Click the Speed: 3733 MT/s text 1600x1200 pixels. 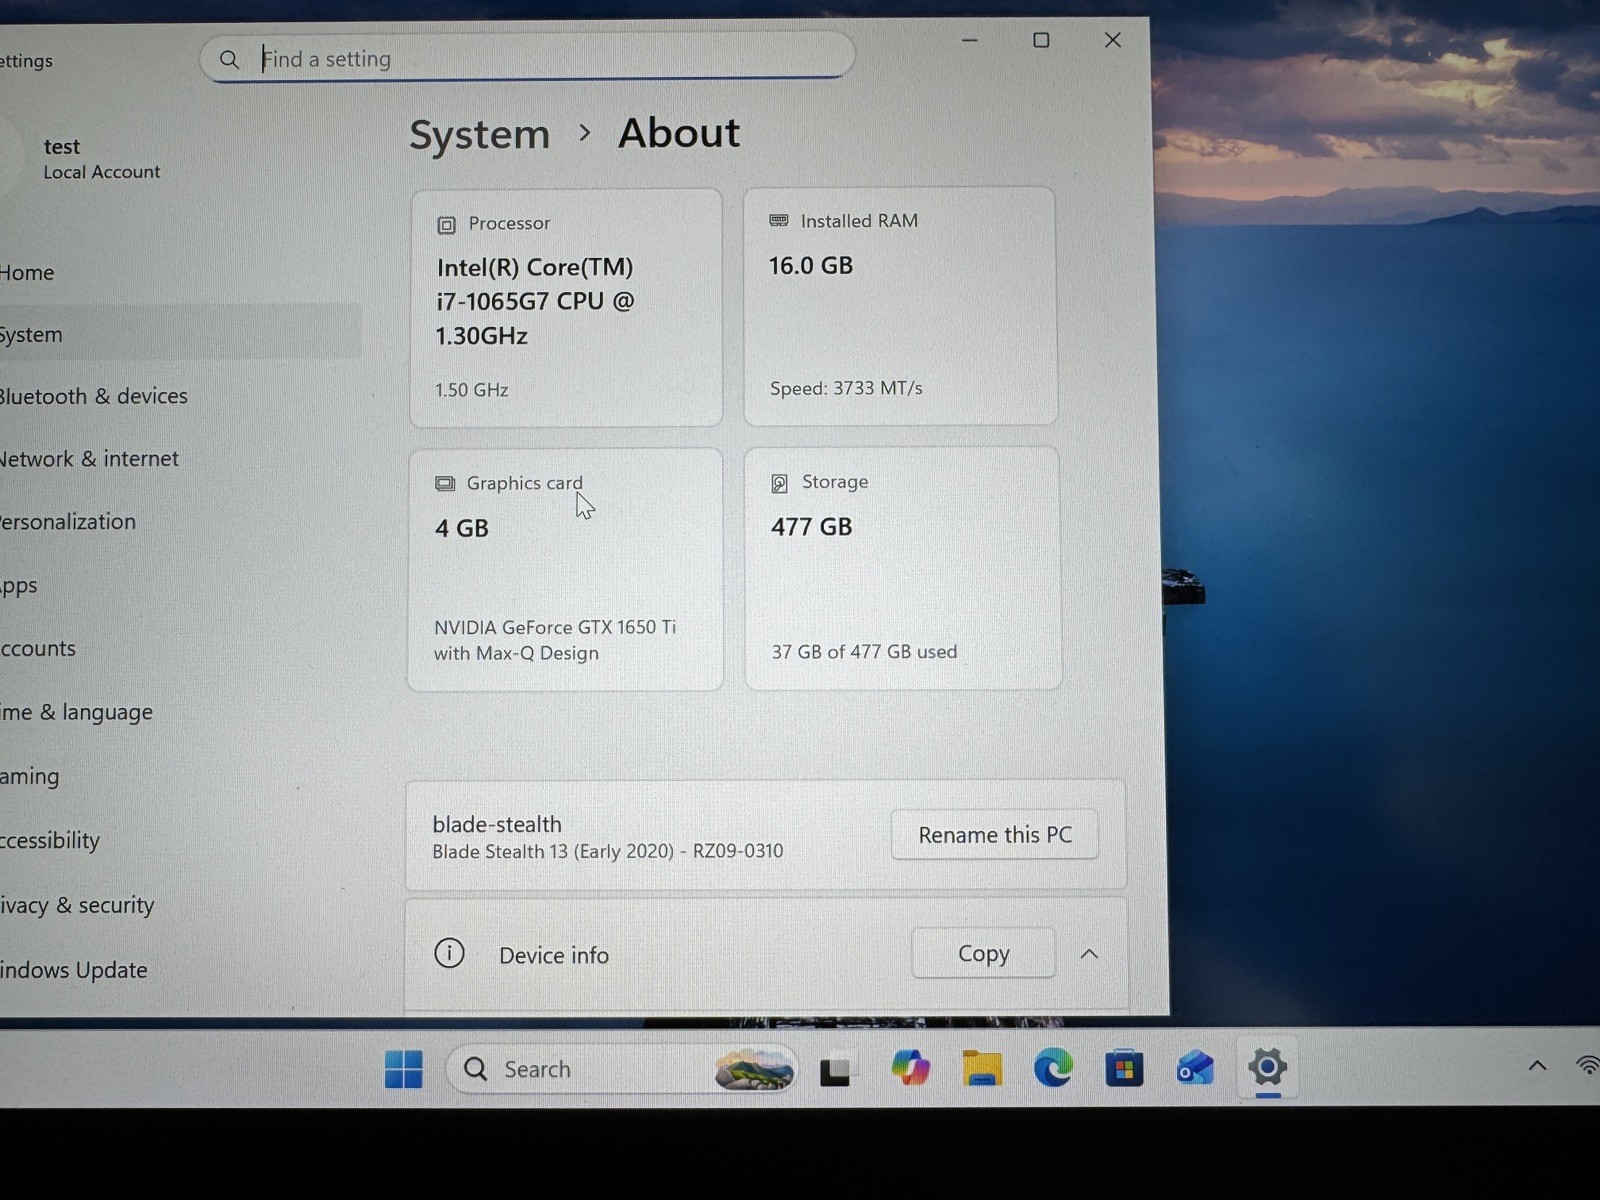(846, 388)
